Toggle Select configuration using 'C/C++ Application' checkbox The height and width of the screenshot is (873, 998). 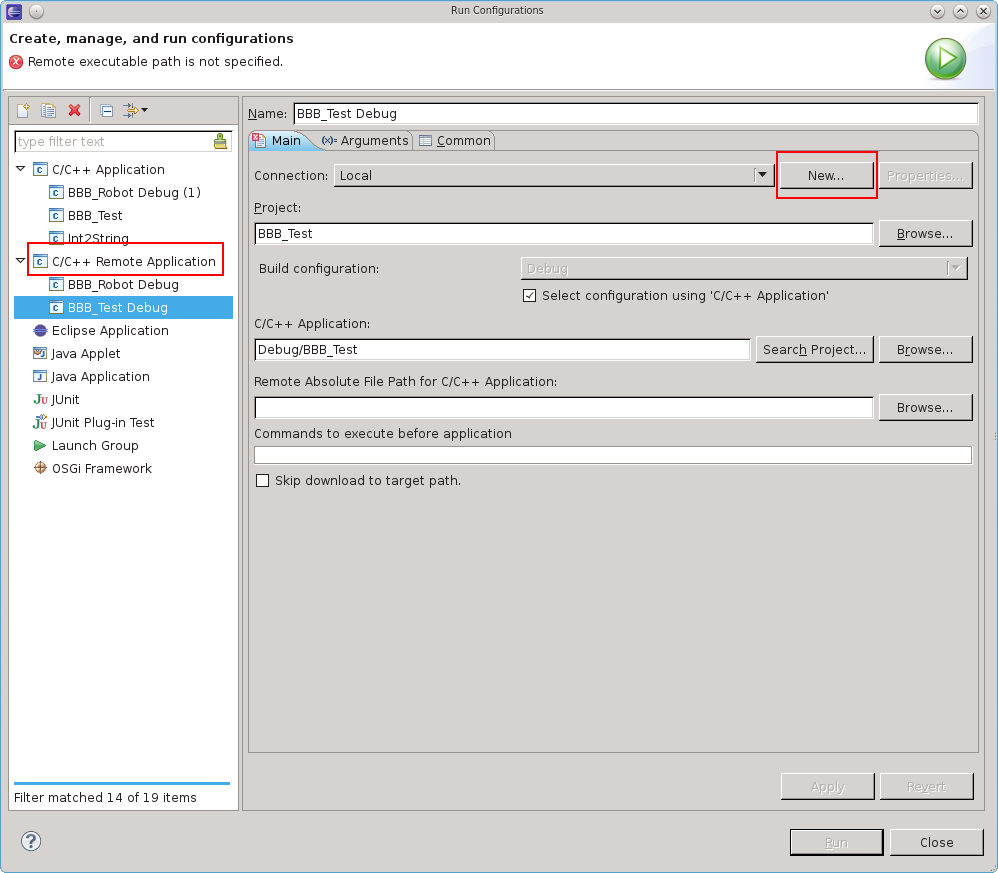click(x=529, y=295)
